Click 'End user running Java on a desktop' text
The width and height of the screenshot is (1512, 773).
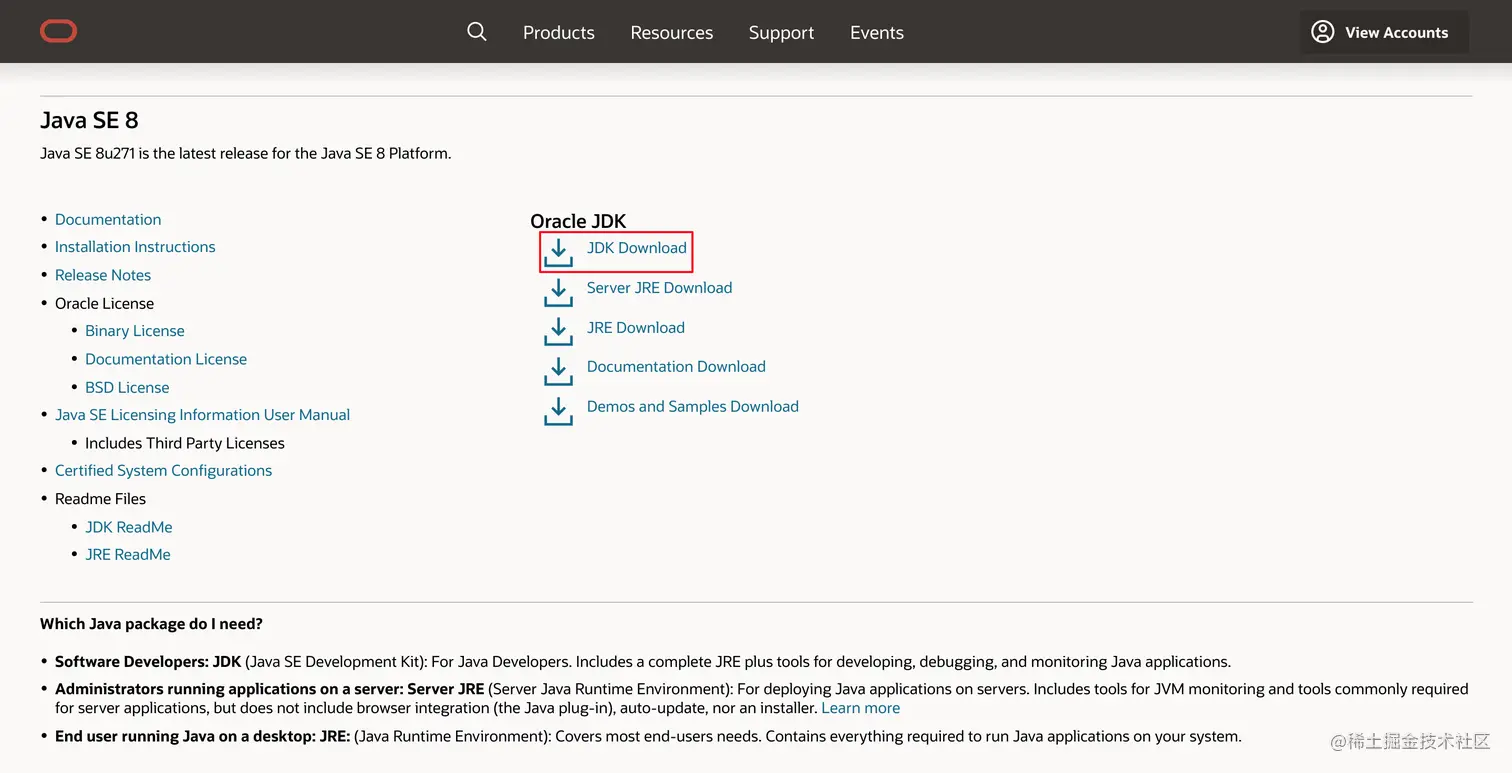[184, 736]
